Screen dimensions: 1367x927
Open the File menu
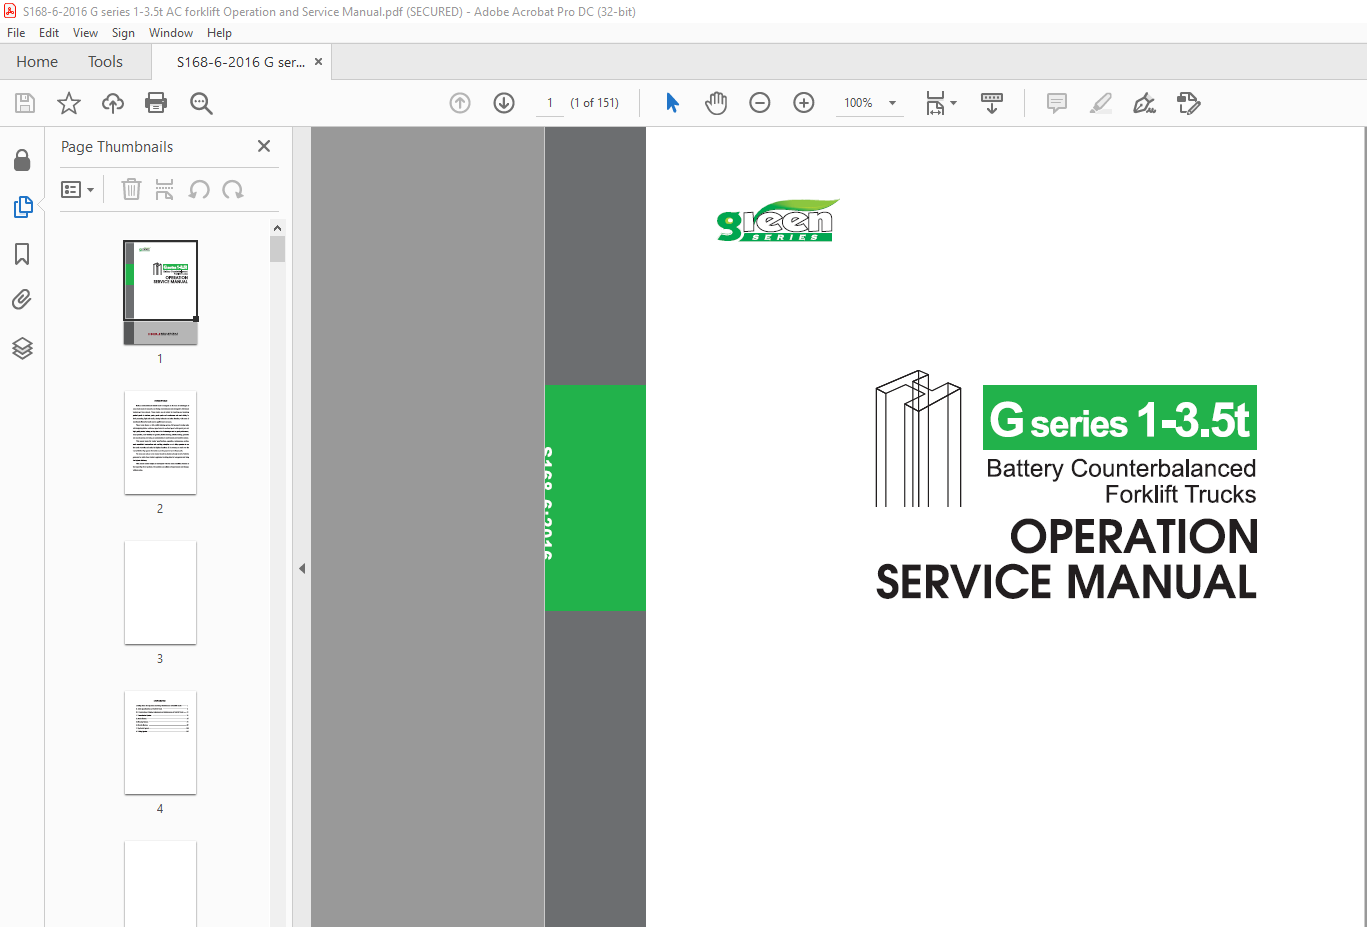pos(16,33)
